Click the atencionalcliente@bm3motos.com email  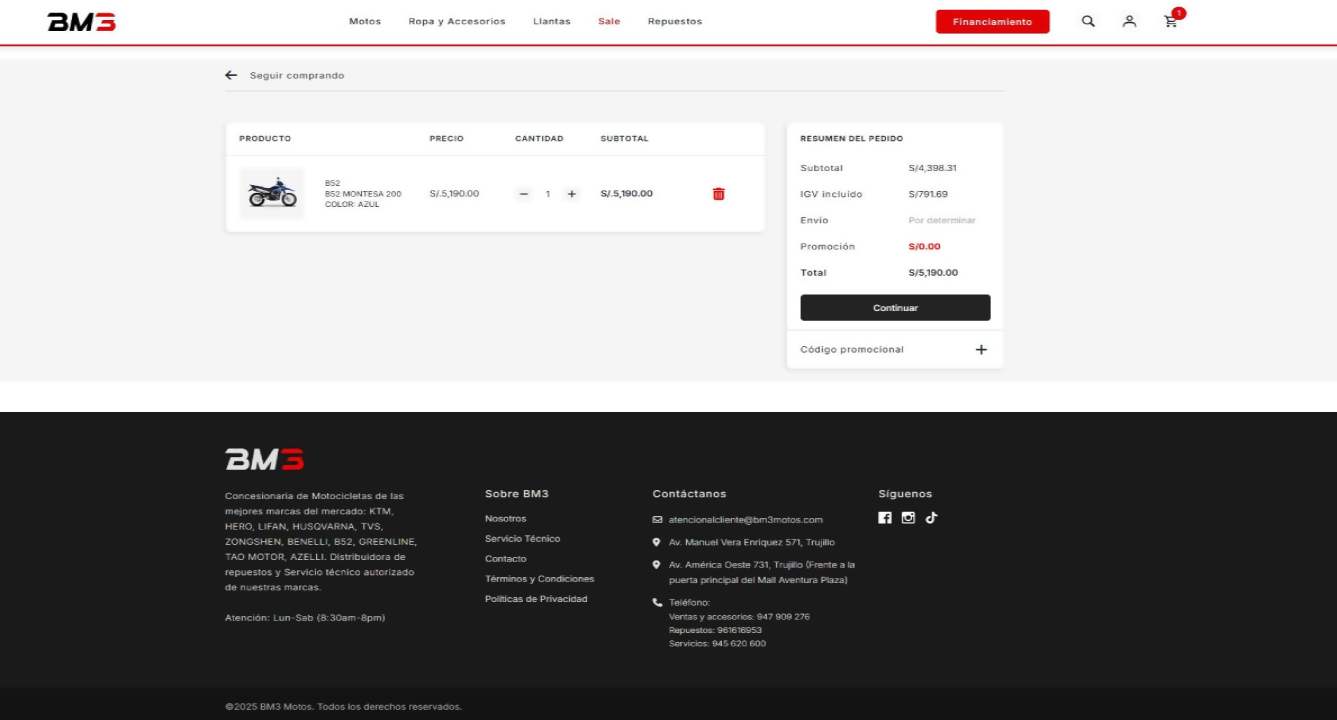click(745, 520)
